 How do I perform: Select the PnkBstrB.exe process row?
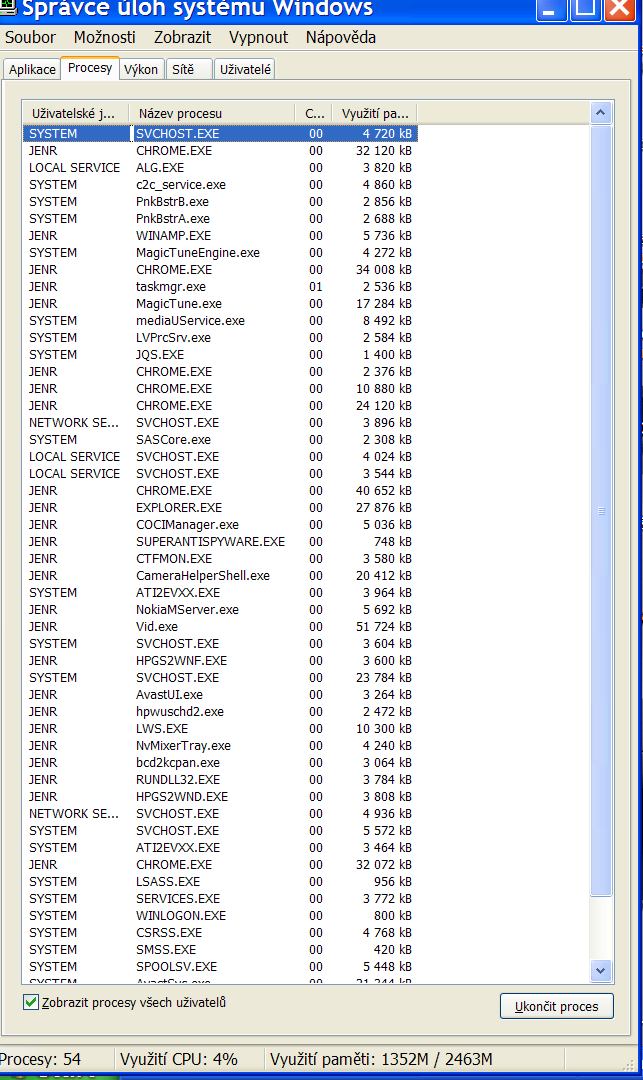(x=220, y=202)
